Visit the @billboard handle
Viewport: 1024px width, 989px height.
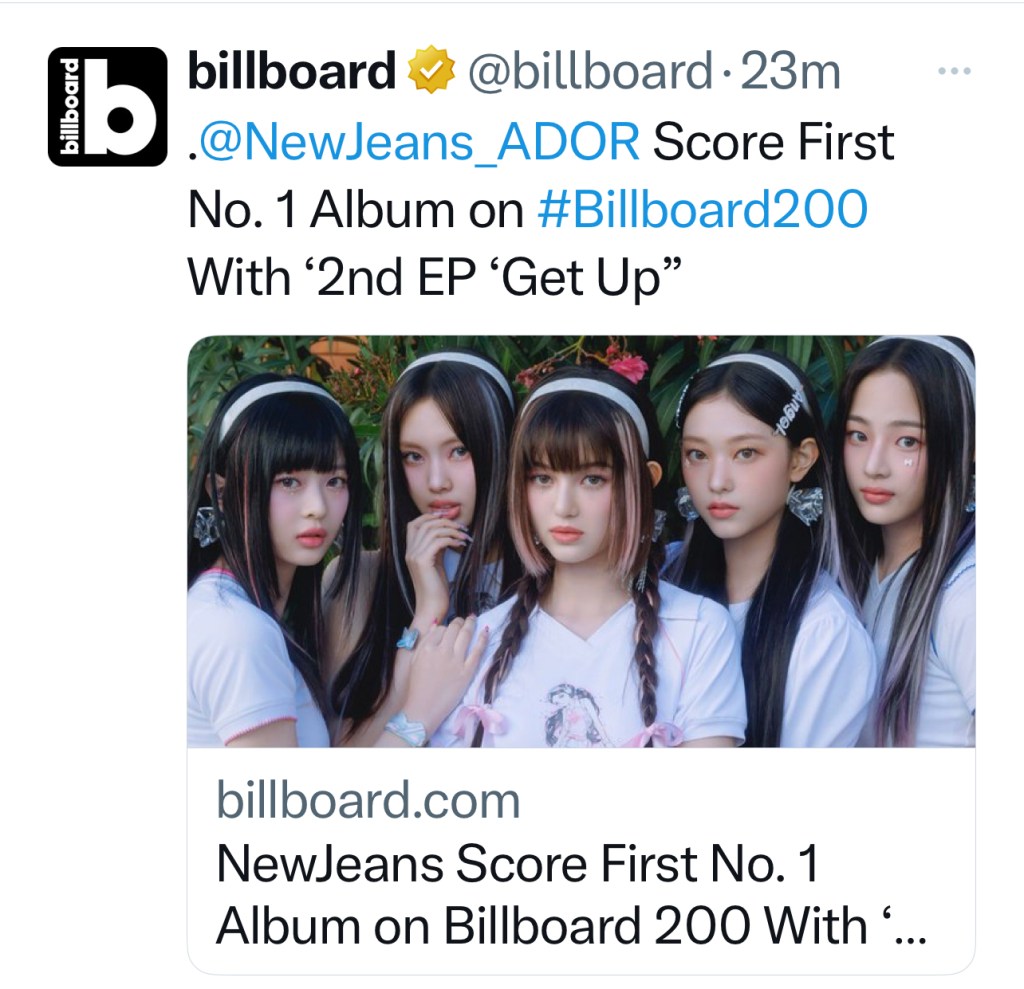(590, 71)
